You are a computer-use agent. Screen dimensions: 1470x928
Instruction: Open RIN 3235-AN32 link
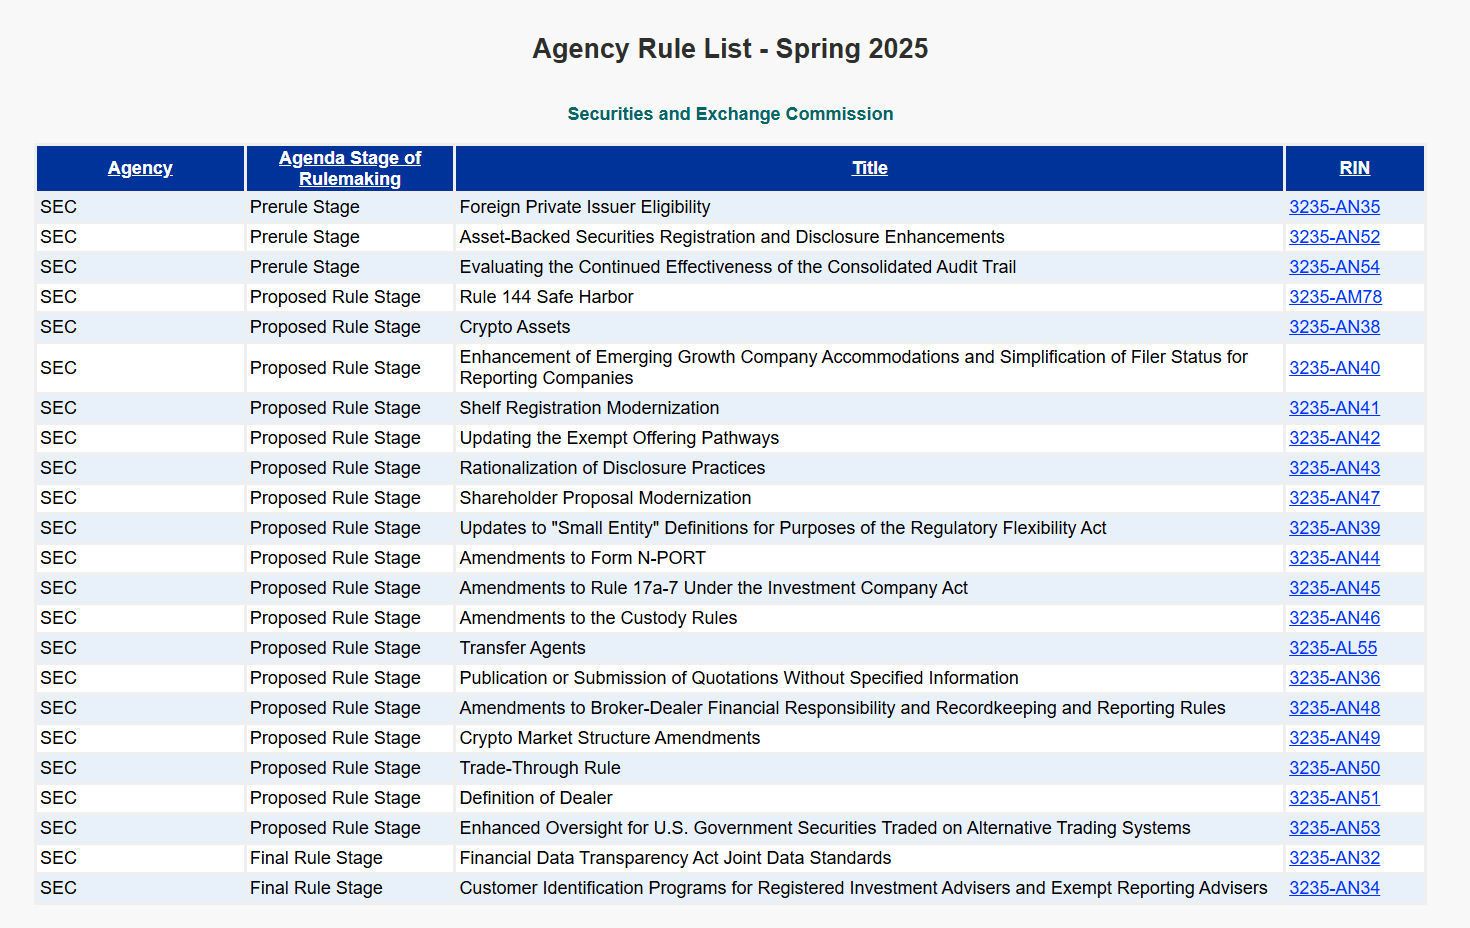click(x=1334, y=858)
